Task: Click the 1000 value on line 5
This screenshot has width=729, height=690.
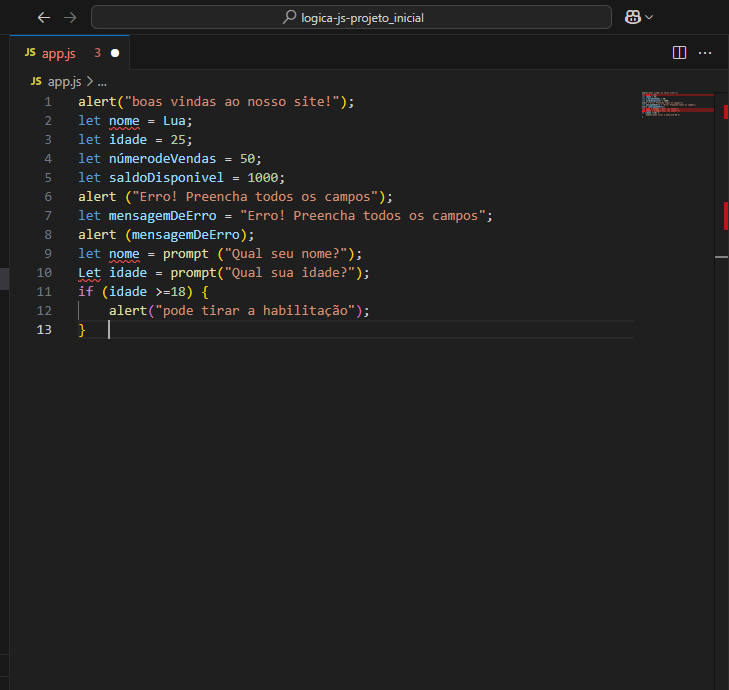Action: 263,178
